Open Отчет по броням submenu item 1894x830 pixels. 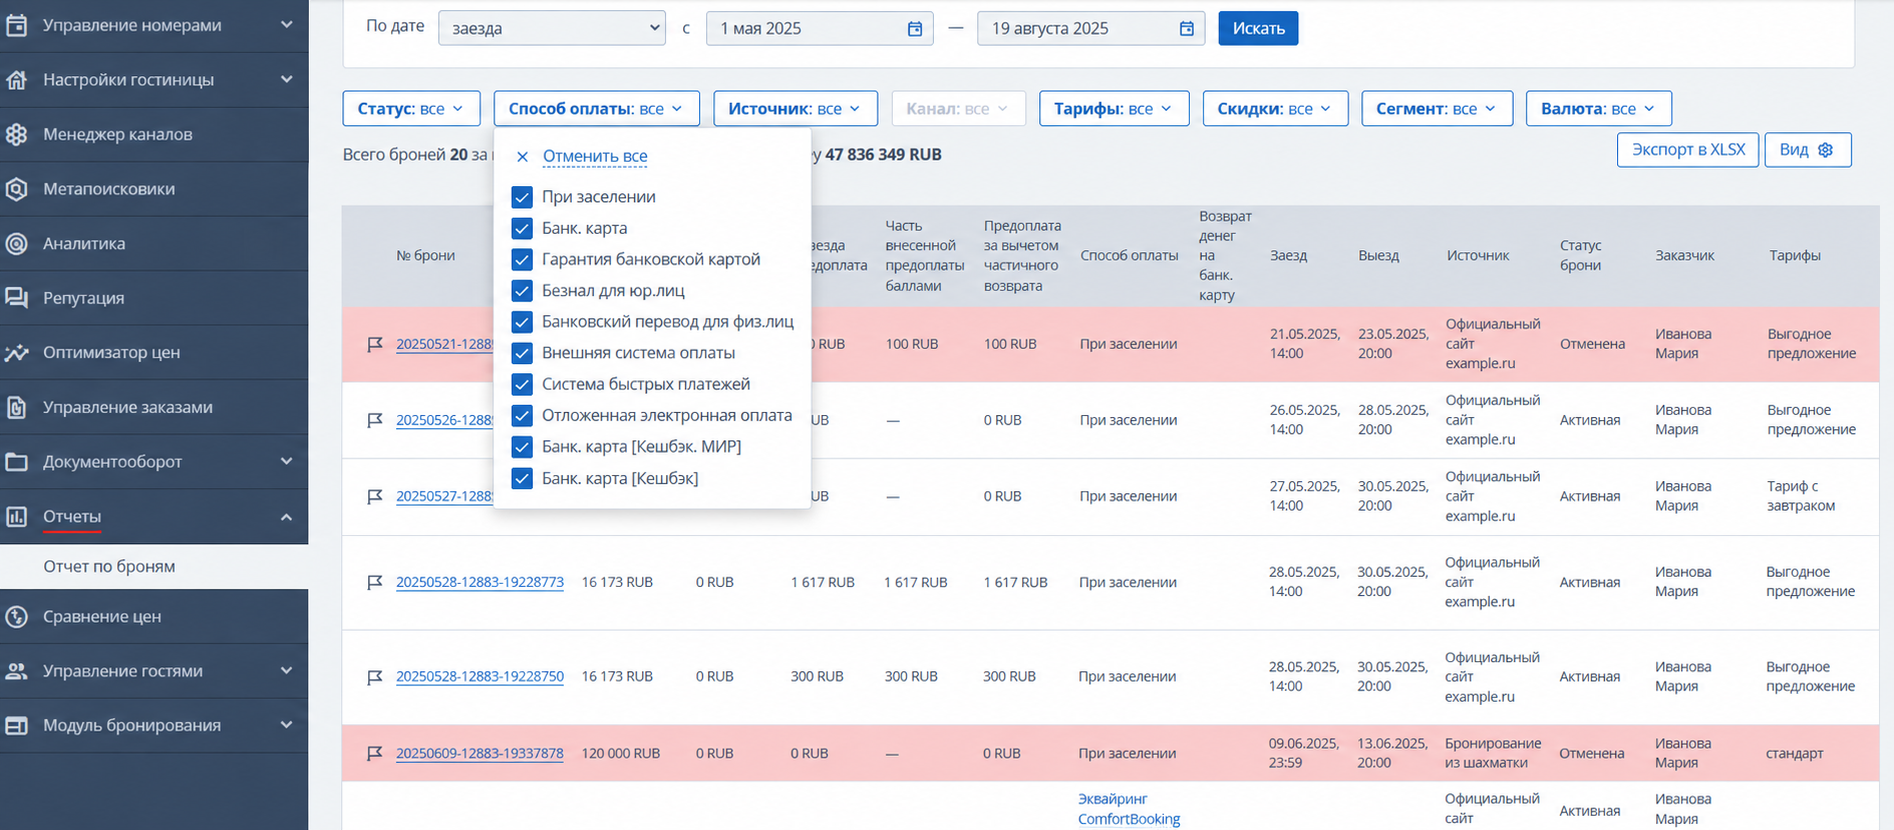click(109, 566)
